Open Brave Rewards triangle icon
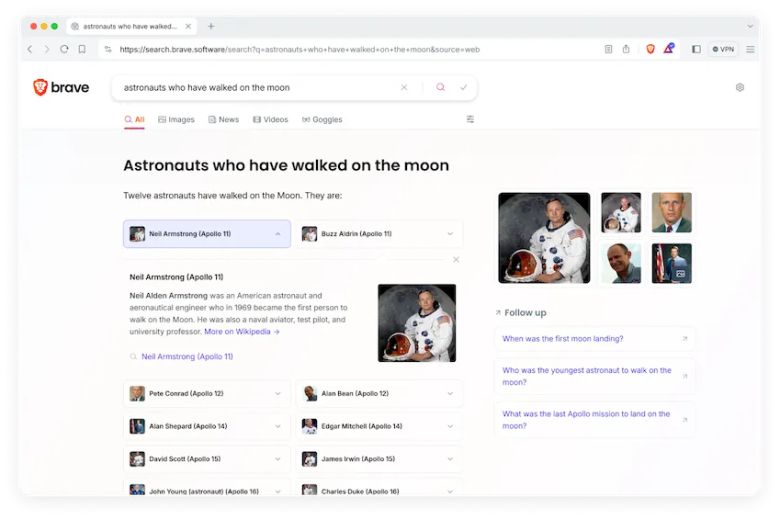The image size is (780, 519). [668, 49]
